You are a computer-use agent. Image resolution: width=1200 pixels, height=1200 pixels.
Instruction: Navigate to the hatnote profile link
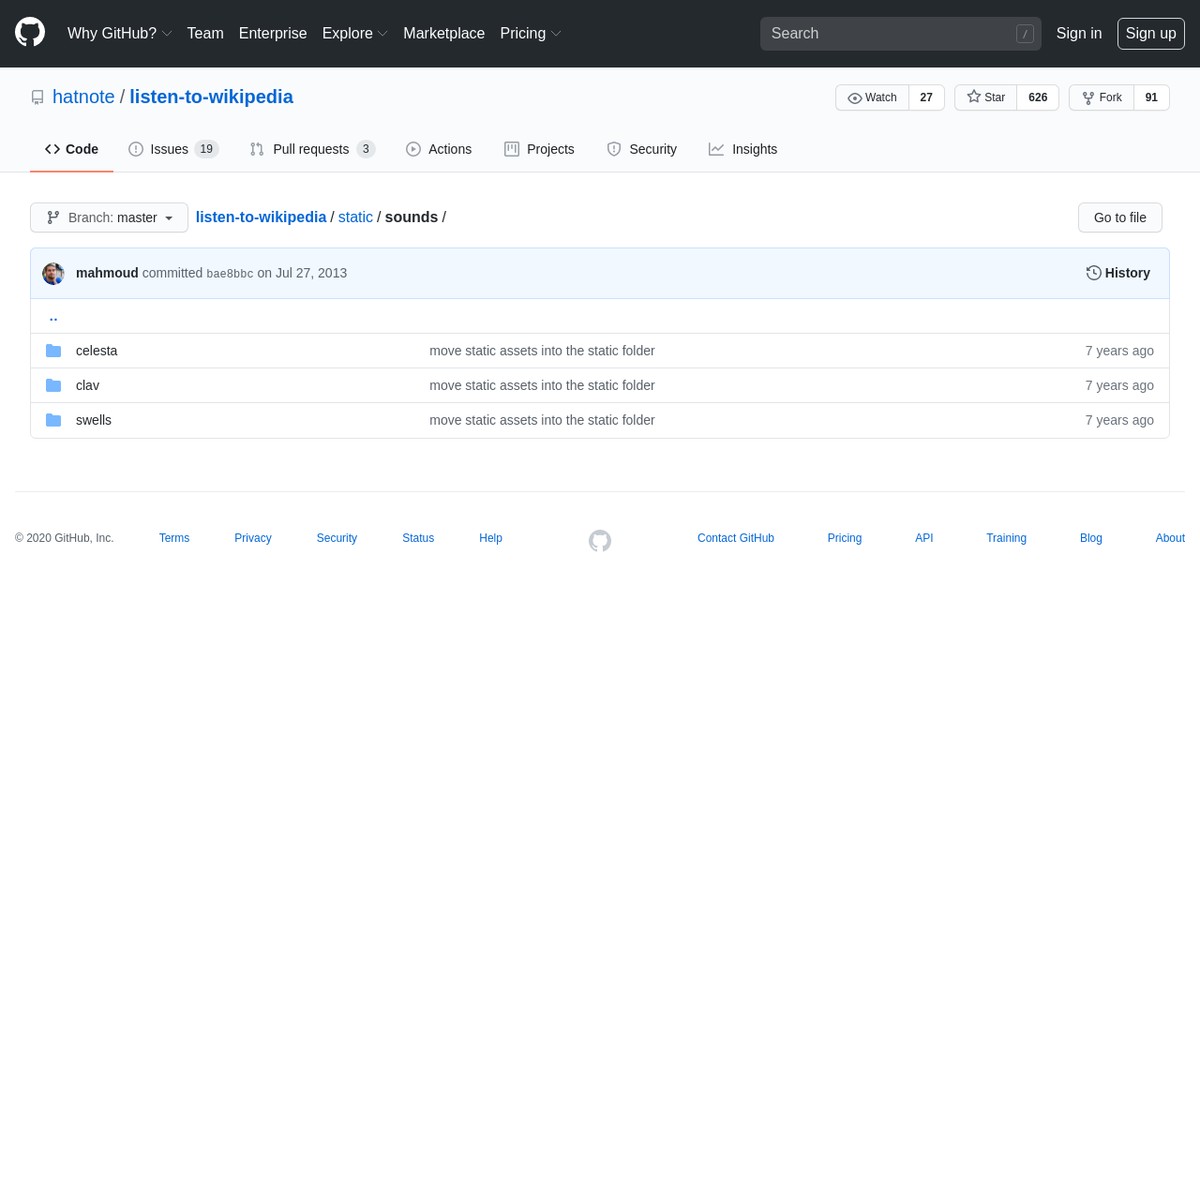click(x=83, y=96)
